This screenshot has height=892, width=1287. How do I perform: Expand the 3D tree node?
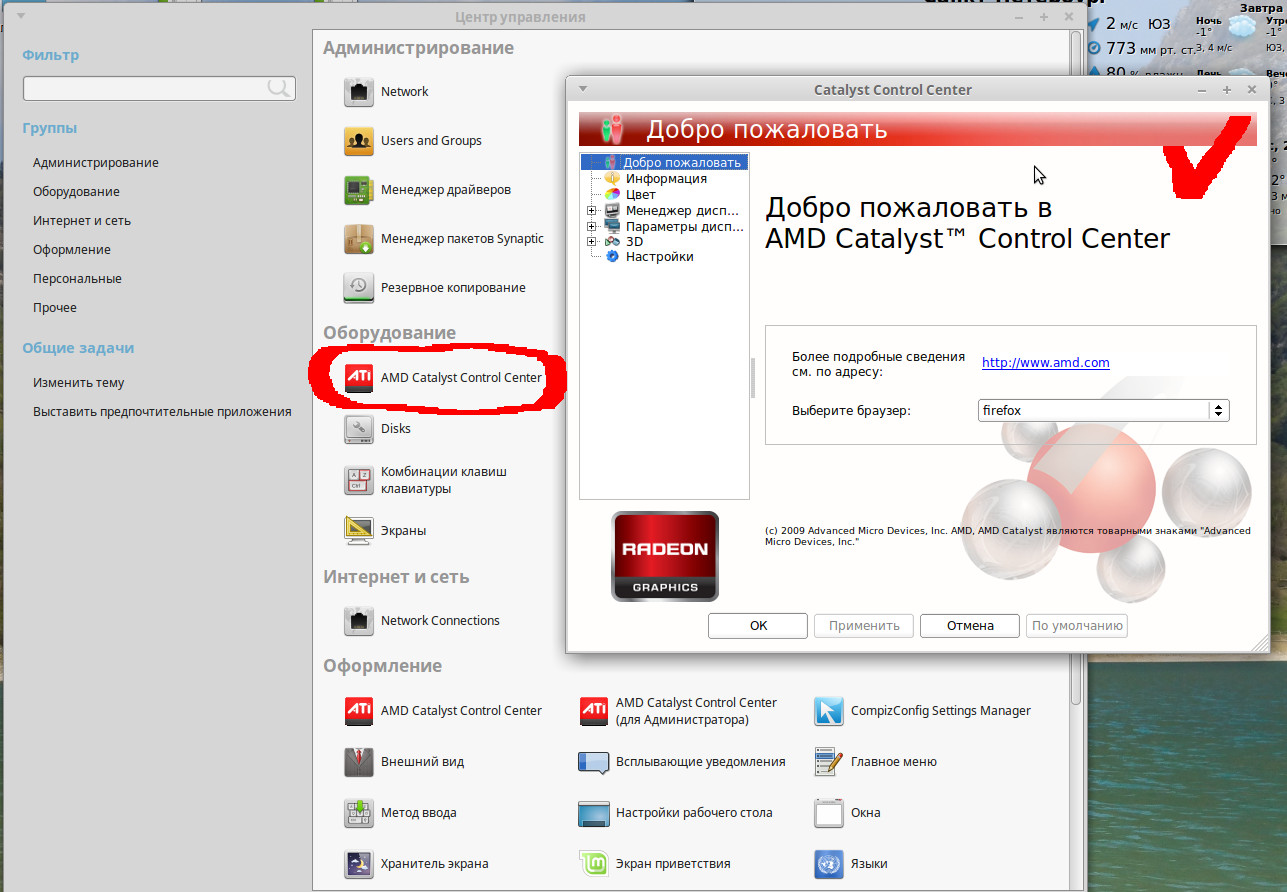[x=592, y=242]
